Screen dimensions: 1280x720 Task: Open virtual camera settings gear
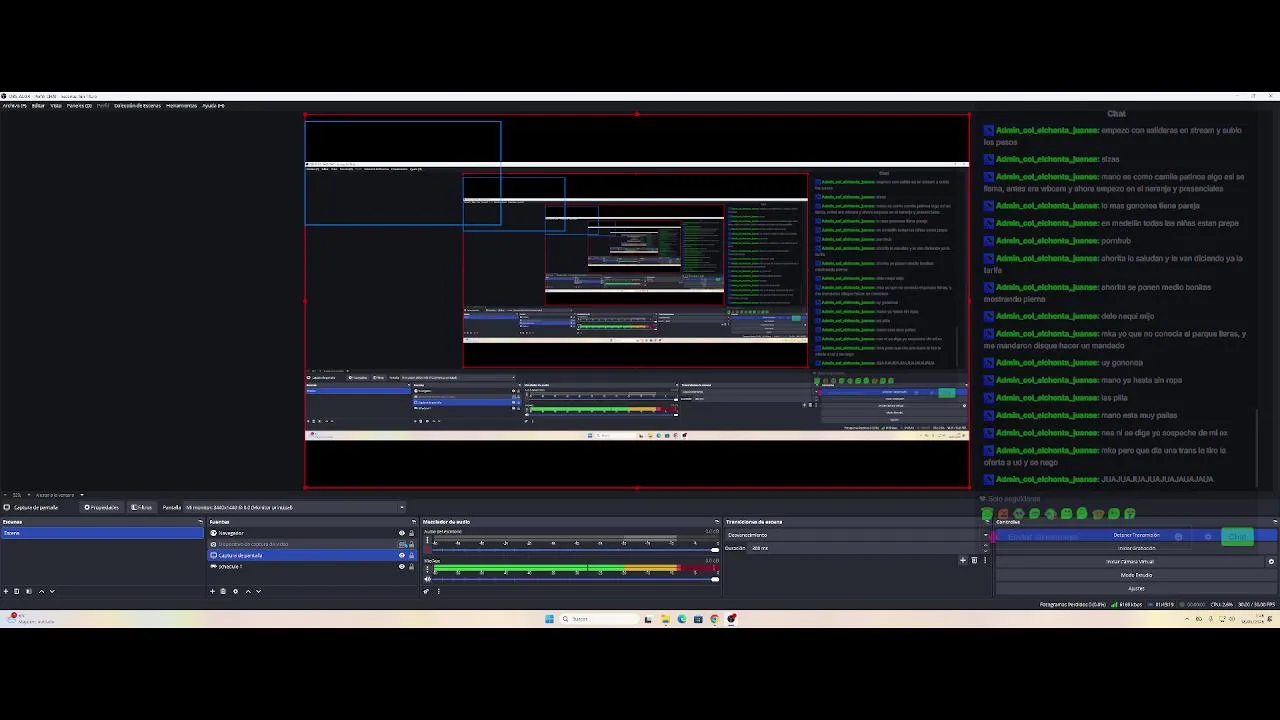tap(1271, 561)
